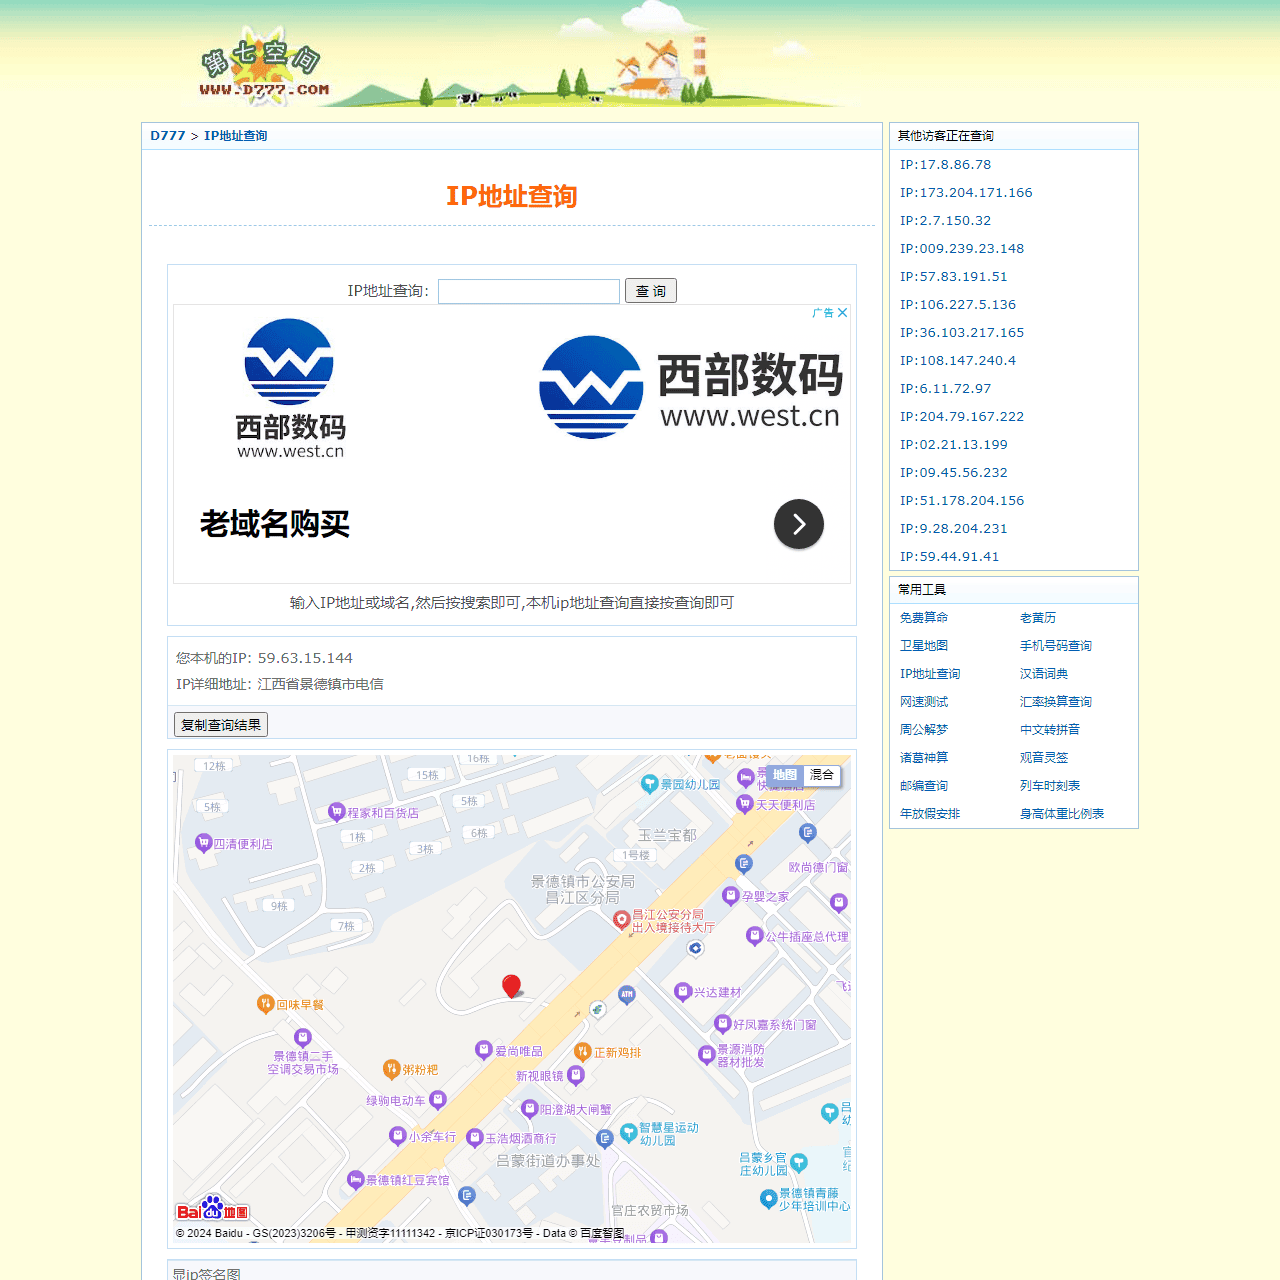Screen dimensions: 1280x1280
Task: Click the 爱尚唯品 shop marker
Action: click(x=484, y=1050)
